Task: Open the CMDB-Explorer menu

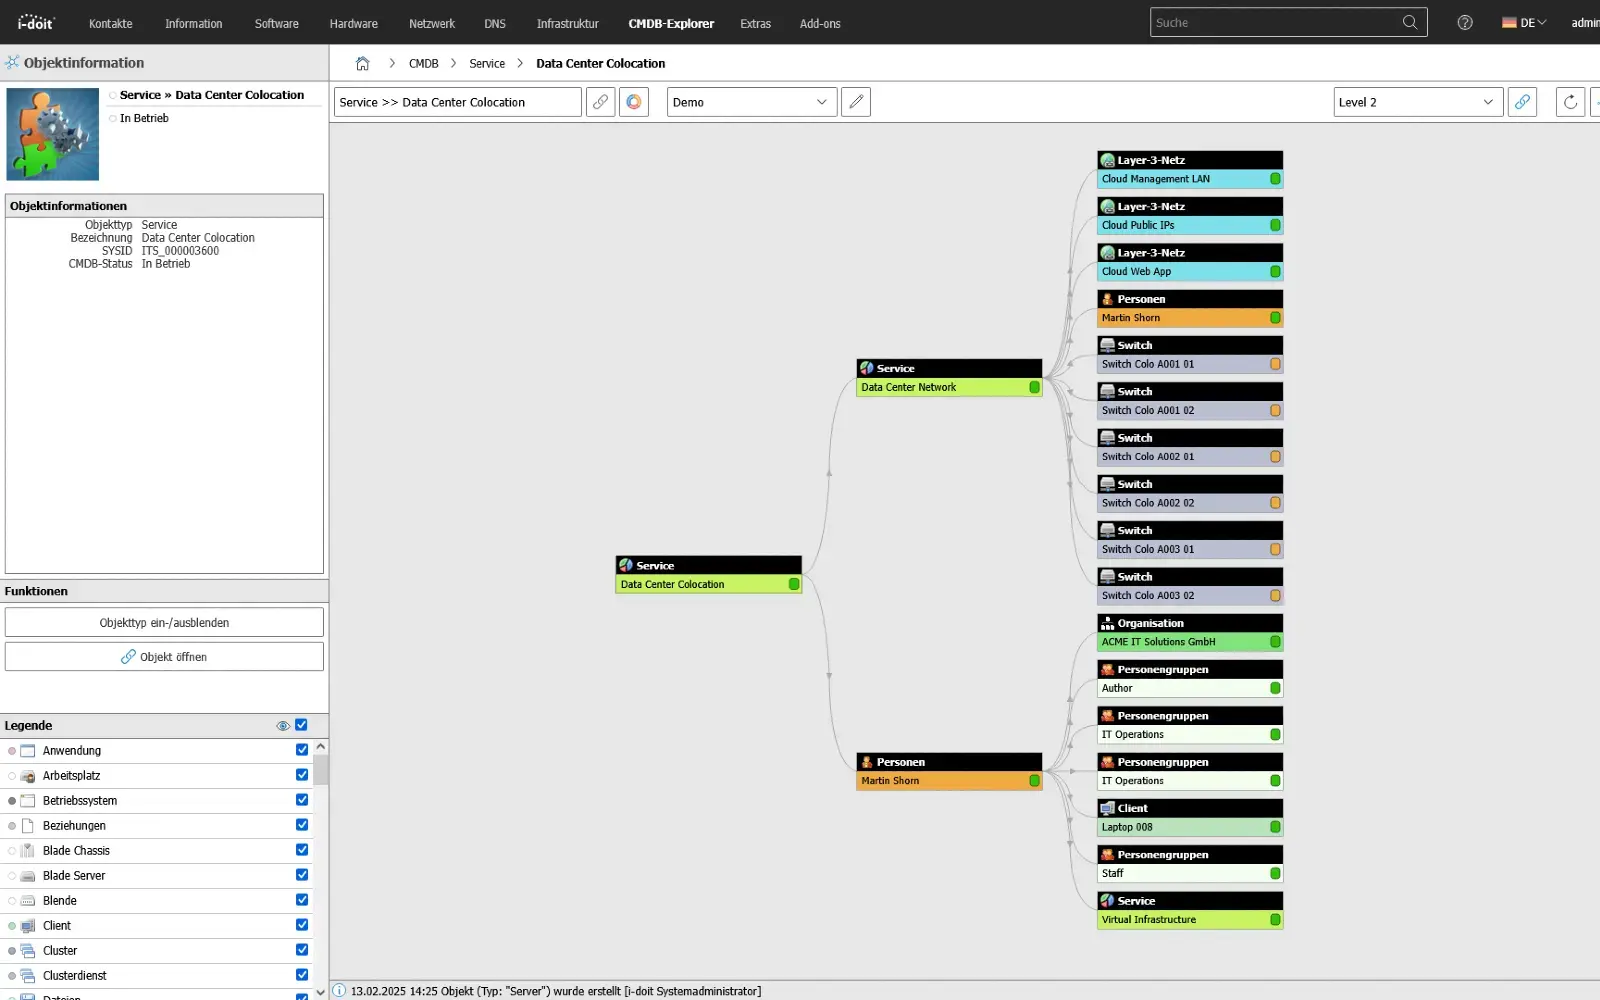Action: [x=671, y=23]
